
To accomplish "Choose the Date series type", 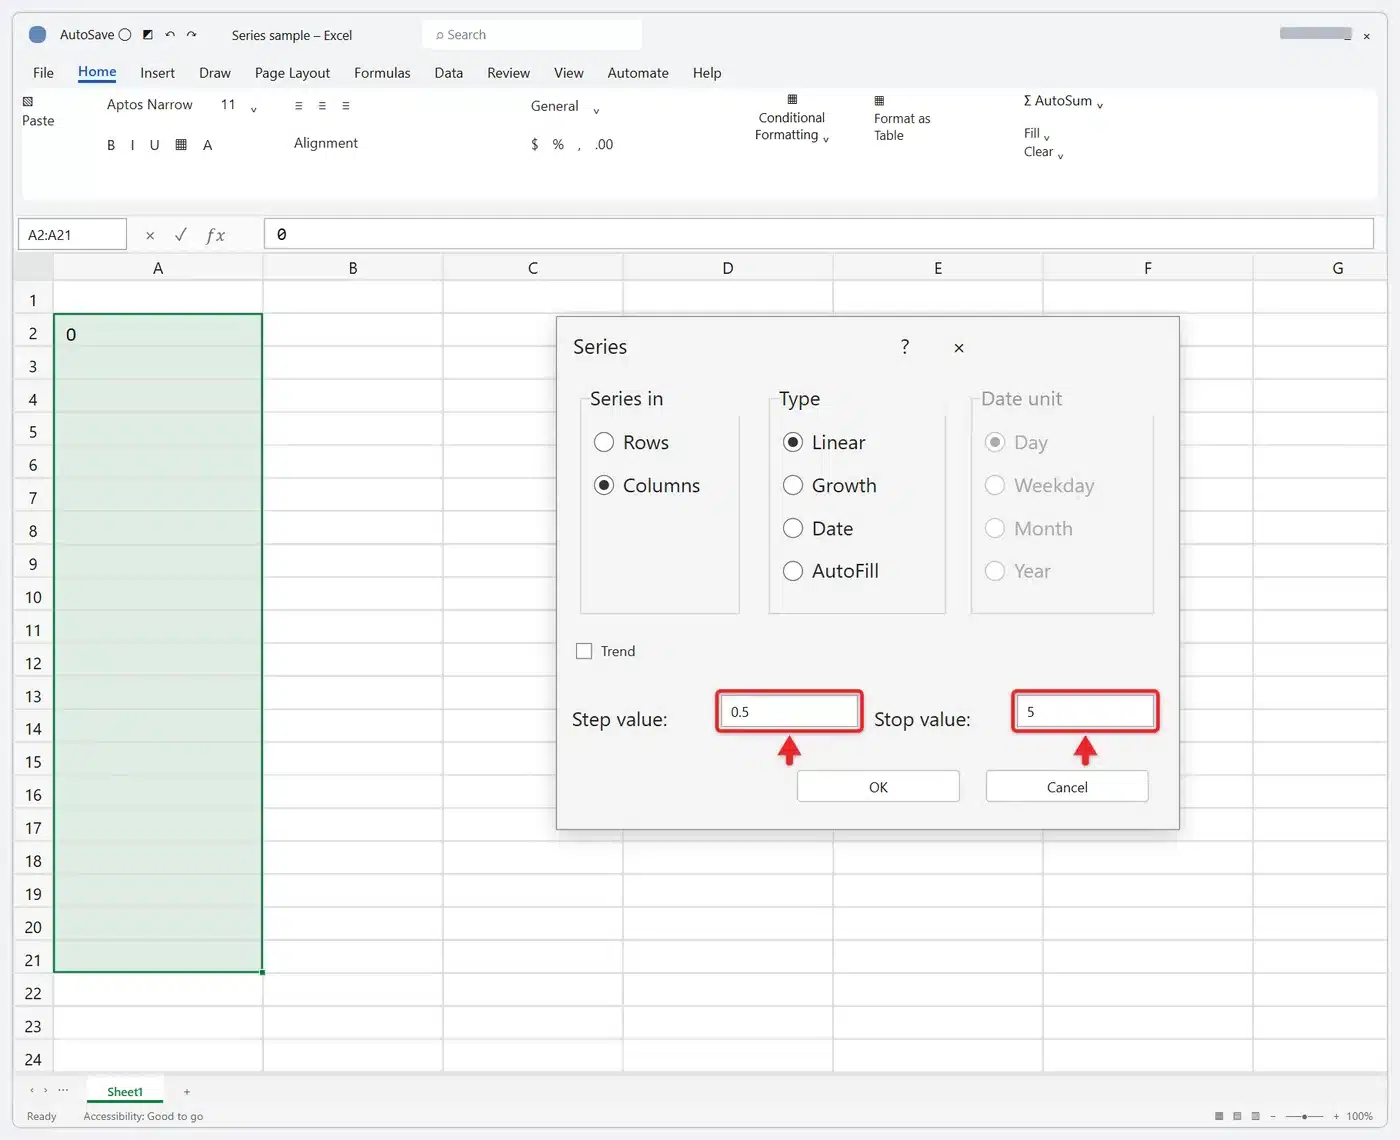I will [x=793, y=528].
